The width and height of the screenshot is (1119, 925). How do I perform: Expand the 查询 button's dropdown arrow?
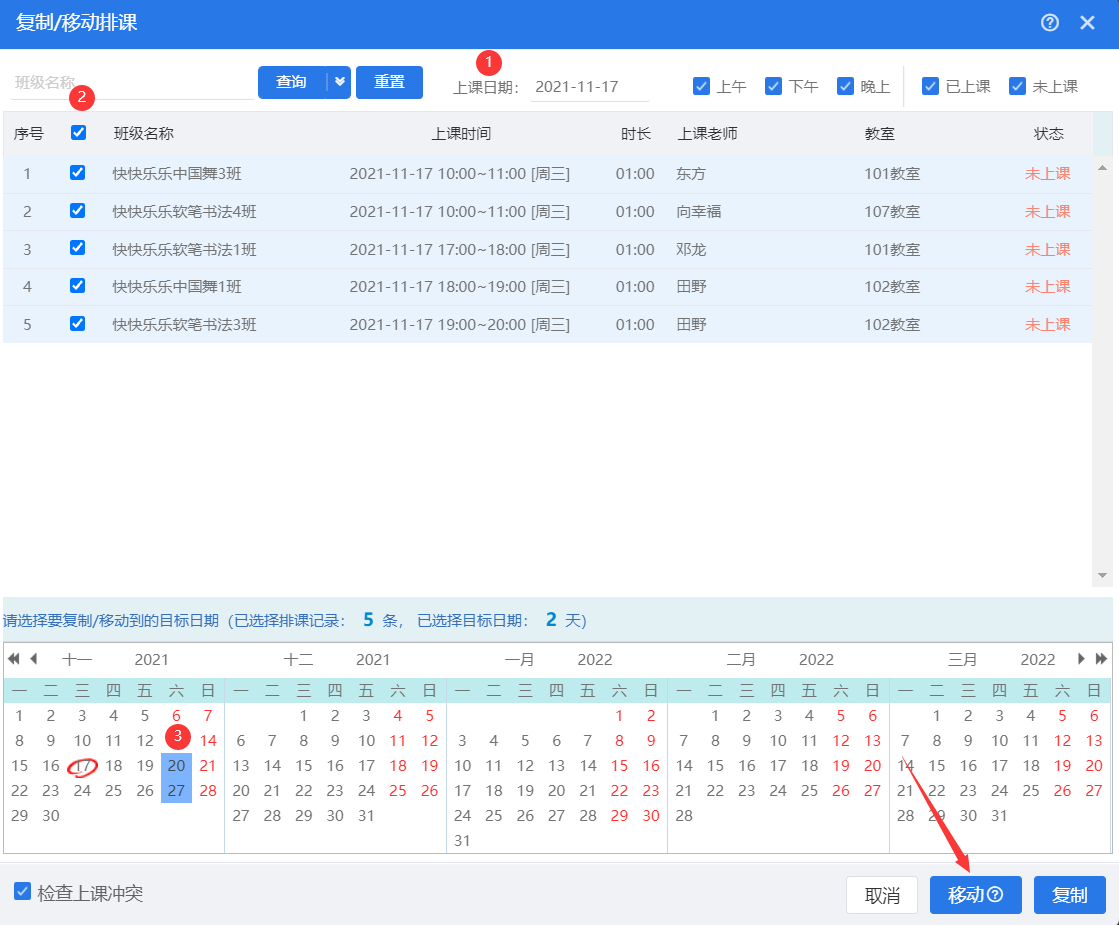coord(340,82)
